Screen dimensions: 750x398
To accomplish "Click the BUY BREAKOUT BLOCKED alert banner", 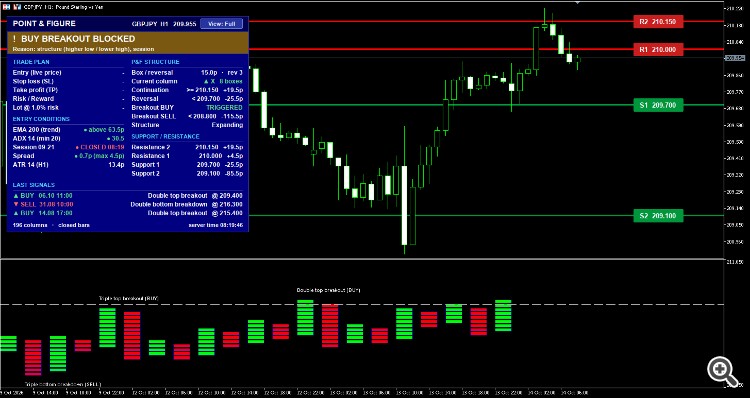I will [128, 43].
